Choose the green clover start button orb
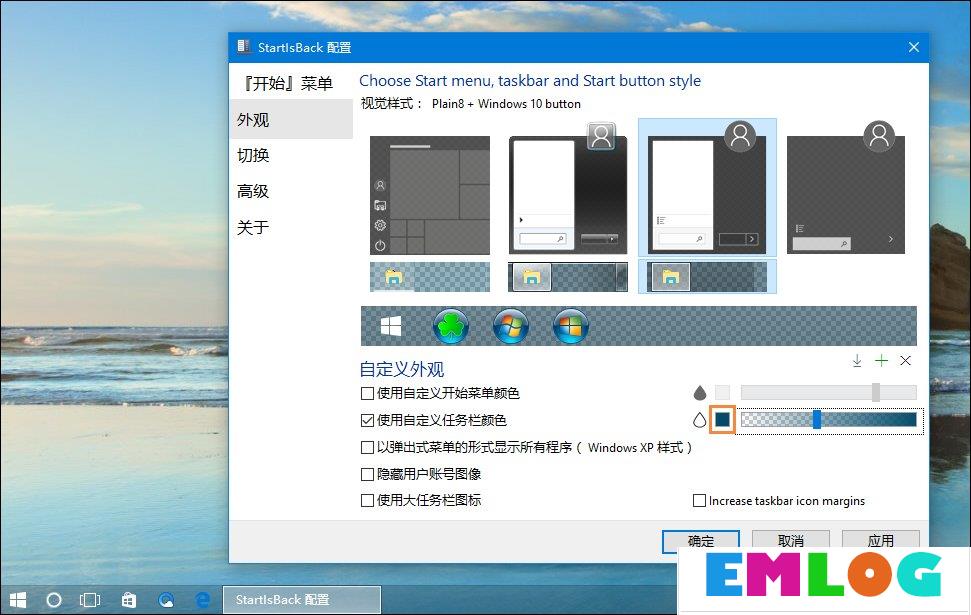The image size is (971, 615). 451,326
